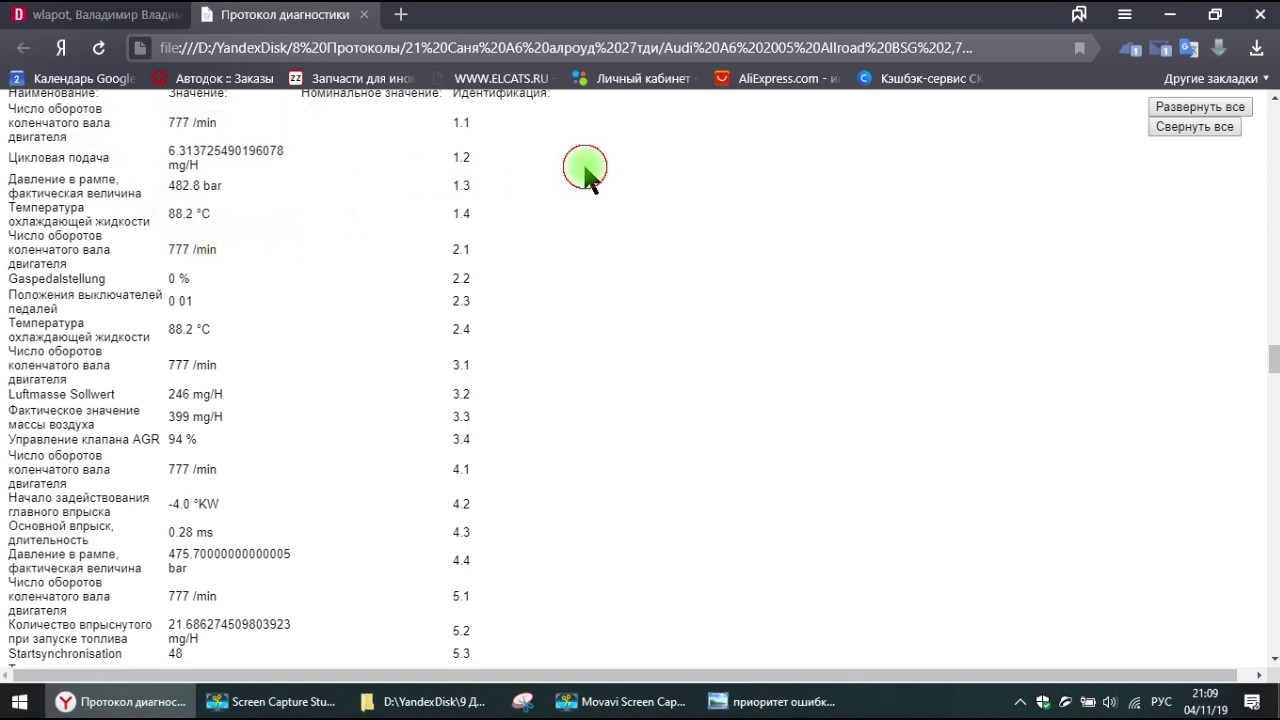Open the Wi-Fi network tray icon
Image resolution: width=1280 pixels, height=720 pixels.
pos(1132,702)
